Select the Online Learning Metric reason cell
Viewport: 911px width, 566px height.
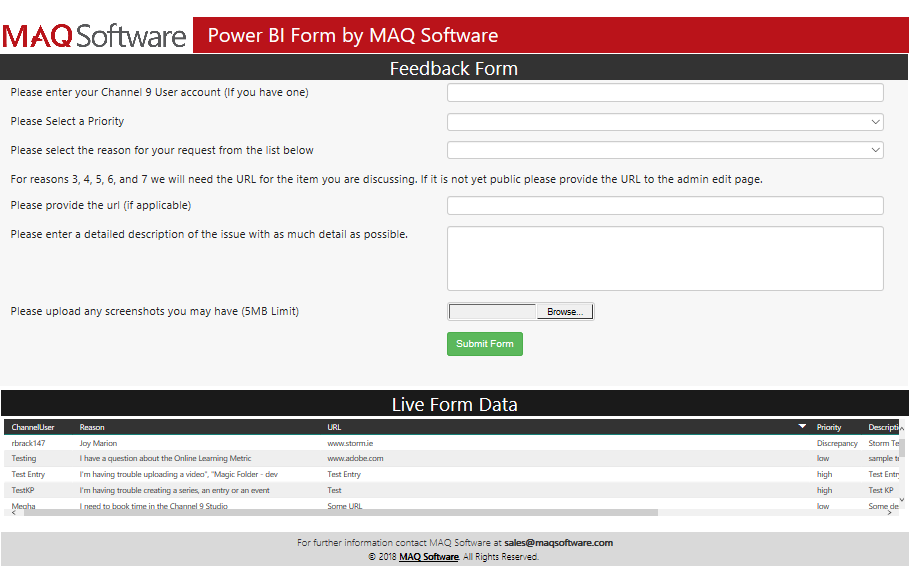coord(166,458)
